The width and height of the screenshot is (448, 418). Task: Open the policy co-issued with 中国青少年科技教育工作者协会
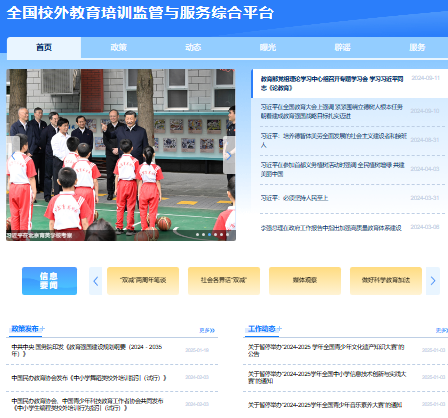coord(87,404)
